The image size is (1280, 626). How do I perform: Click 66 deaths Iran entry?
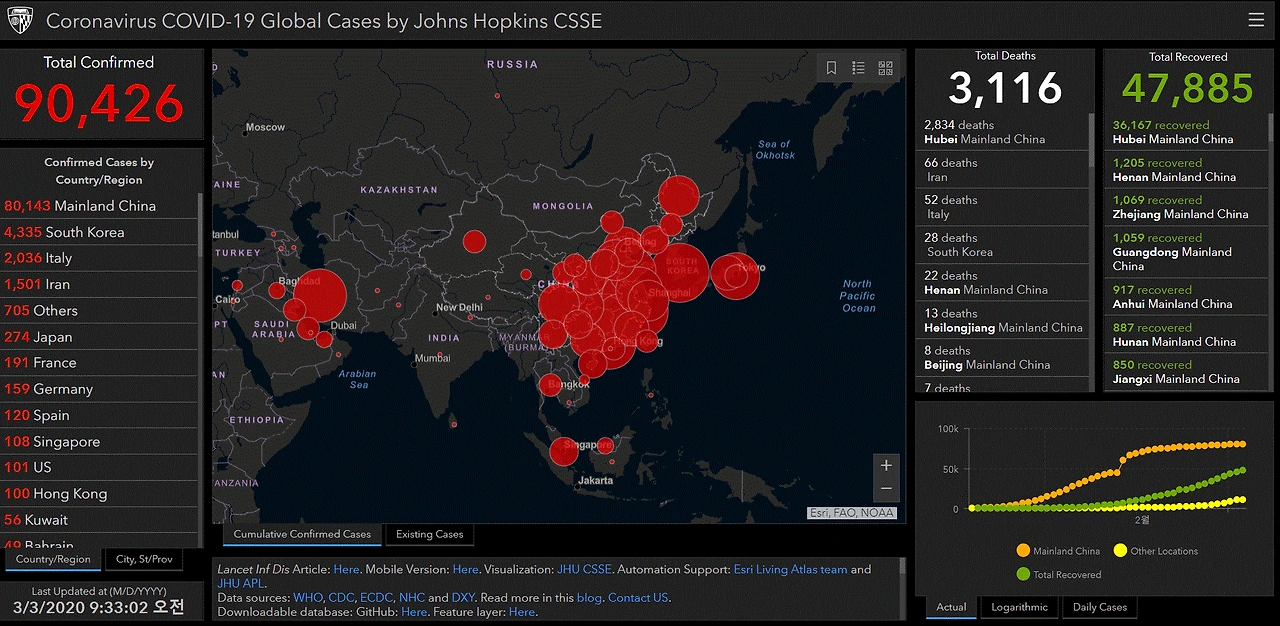[x=1002, y=169]
